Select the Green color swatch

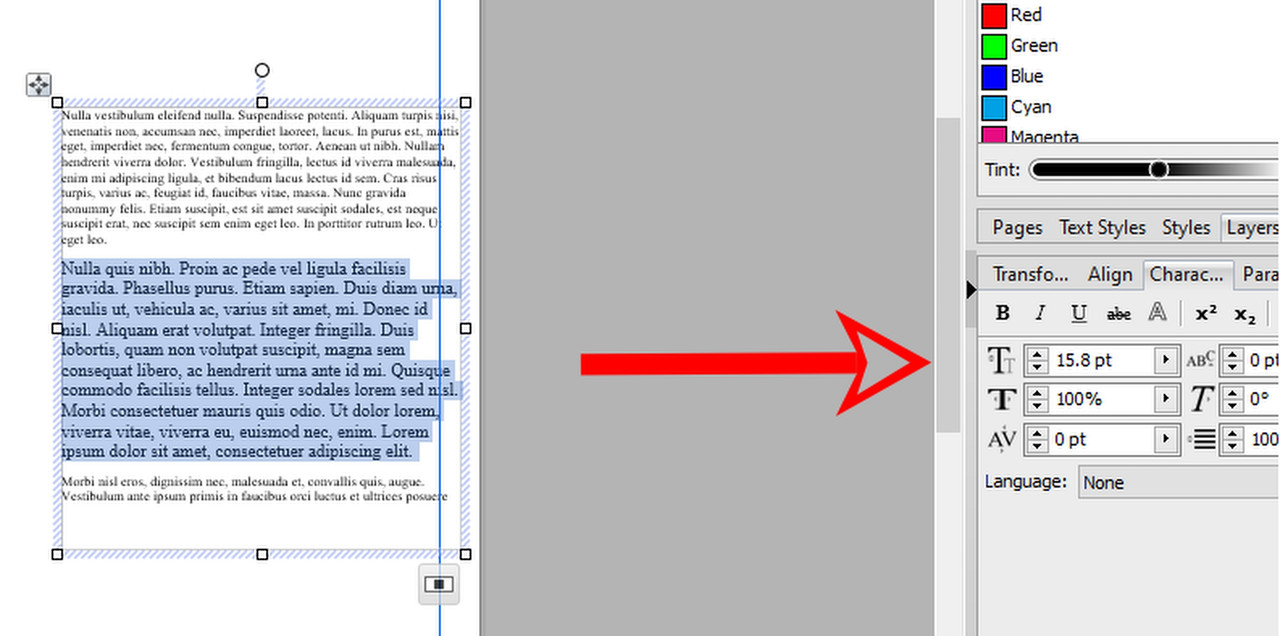pyautogui.click(x=993, y=46)
